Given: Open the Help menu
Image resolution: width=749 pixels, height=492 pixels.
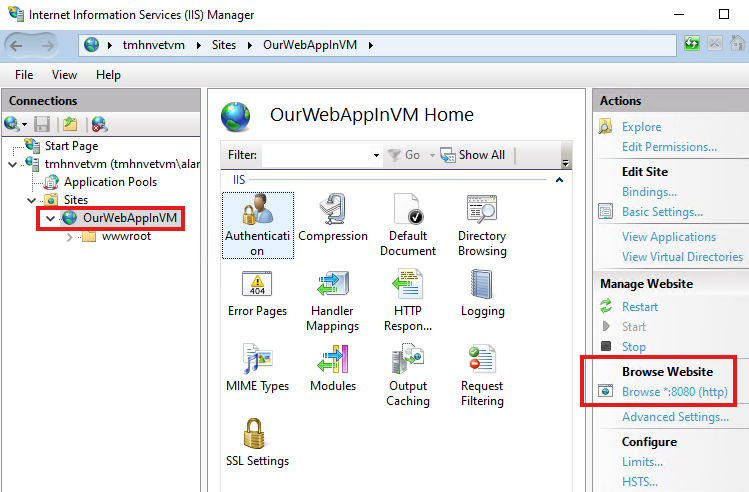Looking at the screenshot, I should point(108,75).
